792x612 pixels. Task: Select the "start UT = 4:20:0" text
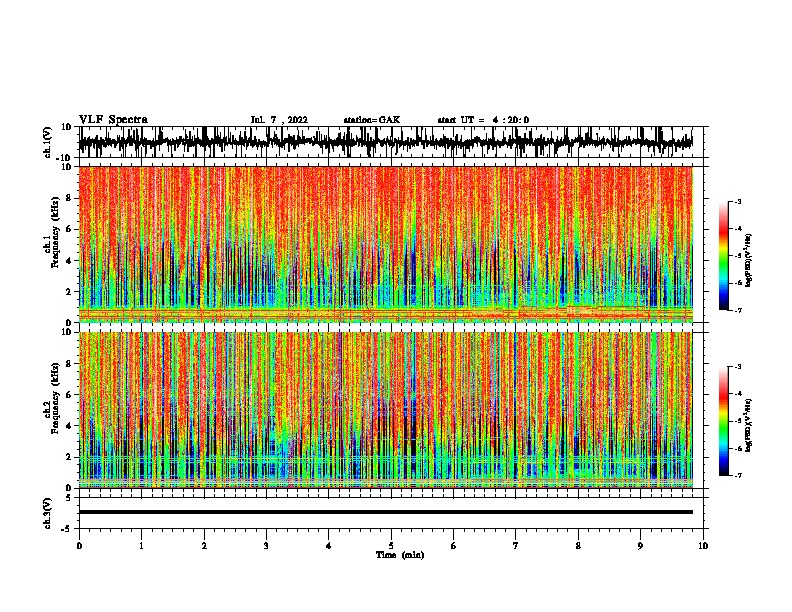(483, 120)
